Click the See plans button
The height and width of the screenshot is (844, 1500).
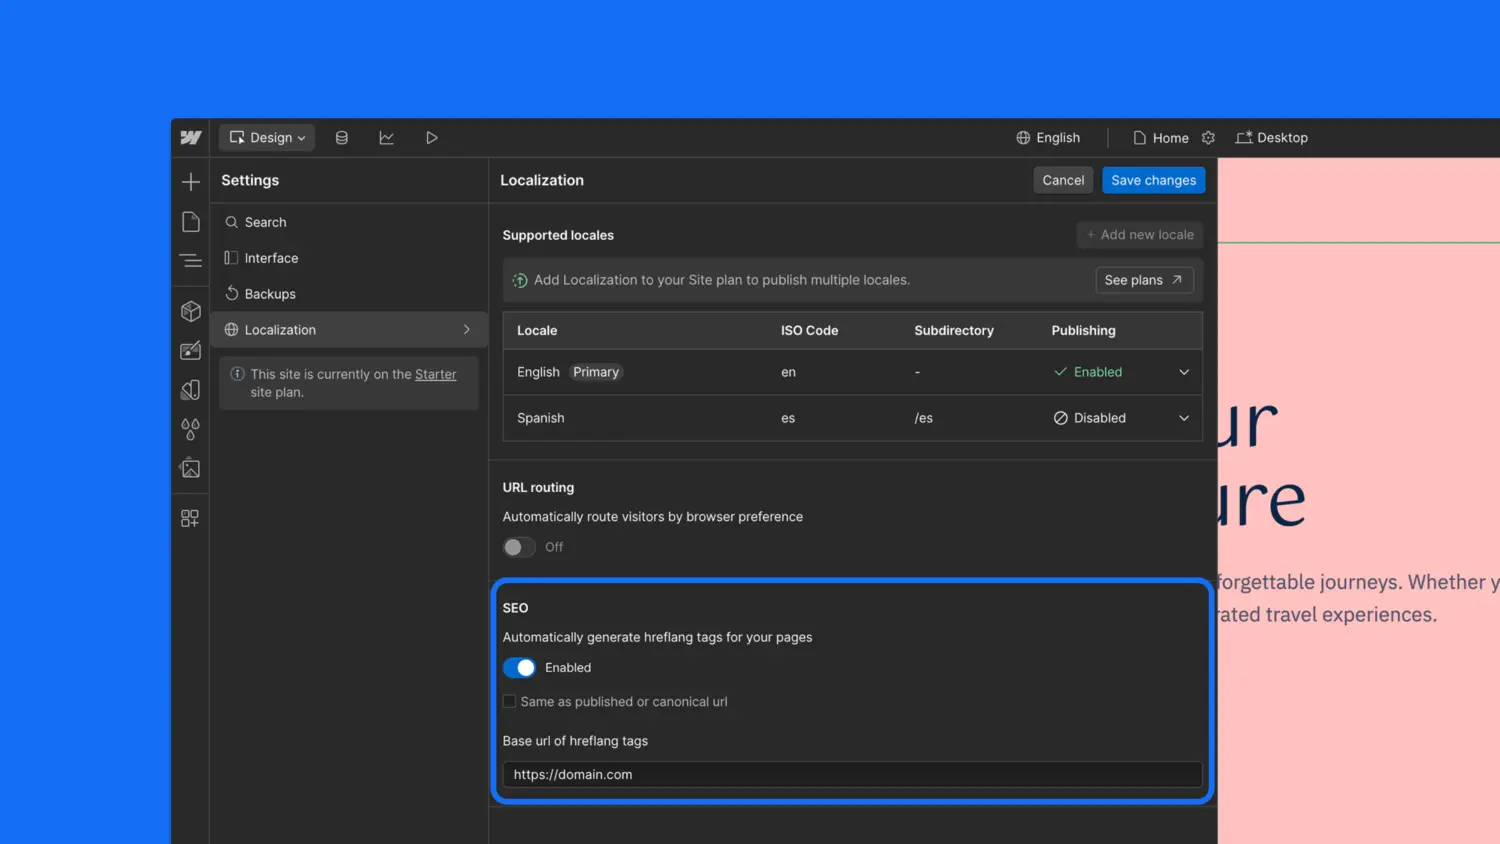pos(1144,280)
